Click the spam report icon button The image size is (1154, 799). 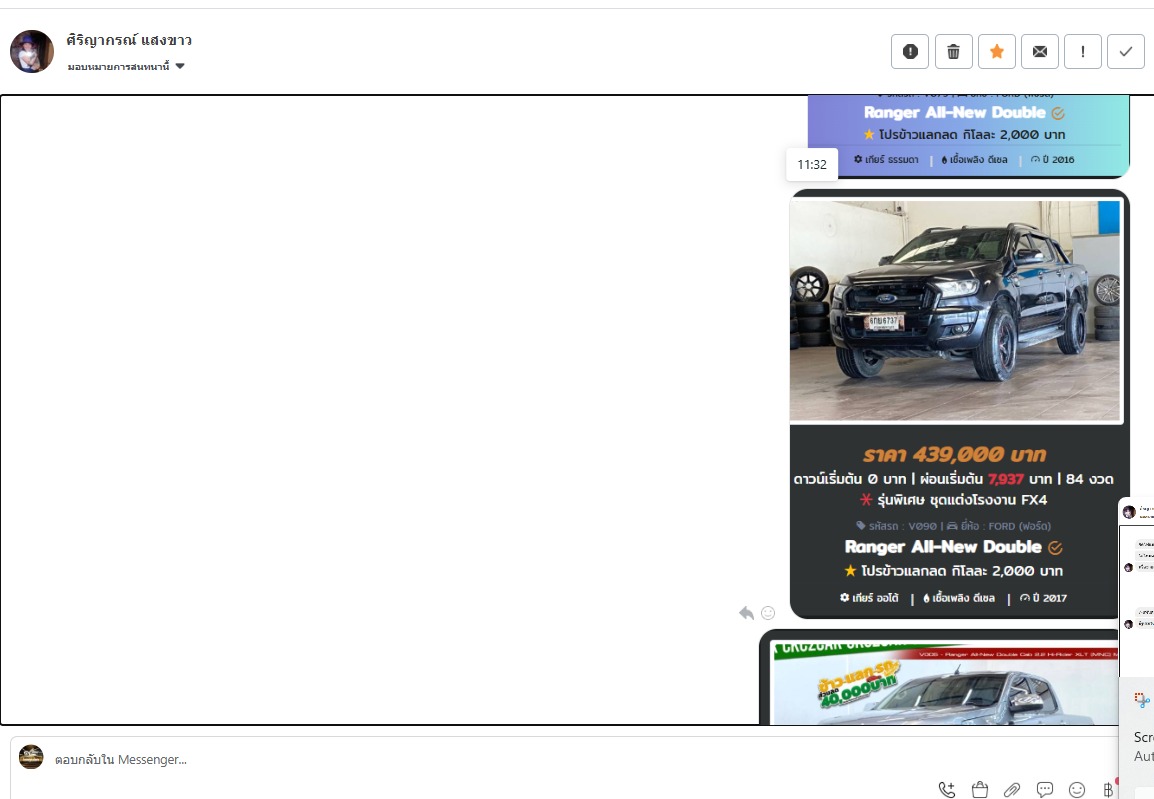(910, 52)
